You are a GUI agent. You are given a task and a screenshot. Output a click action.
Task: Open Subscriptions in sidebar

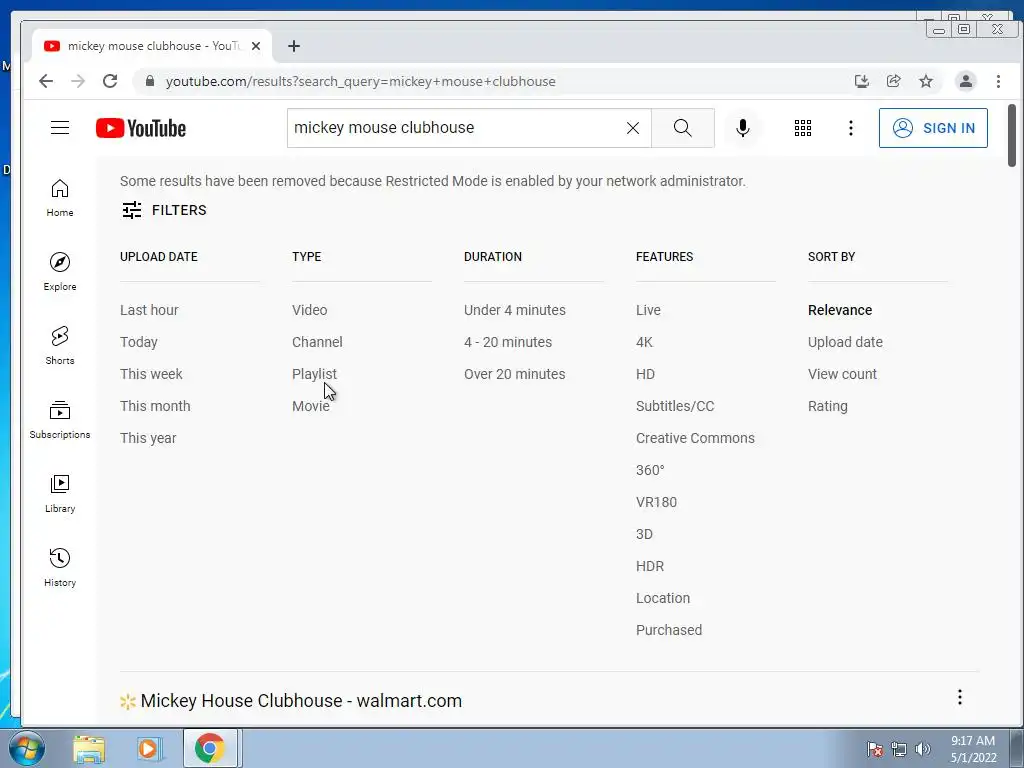click(x=59, y=419)
